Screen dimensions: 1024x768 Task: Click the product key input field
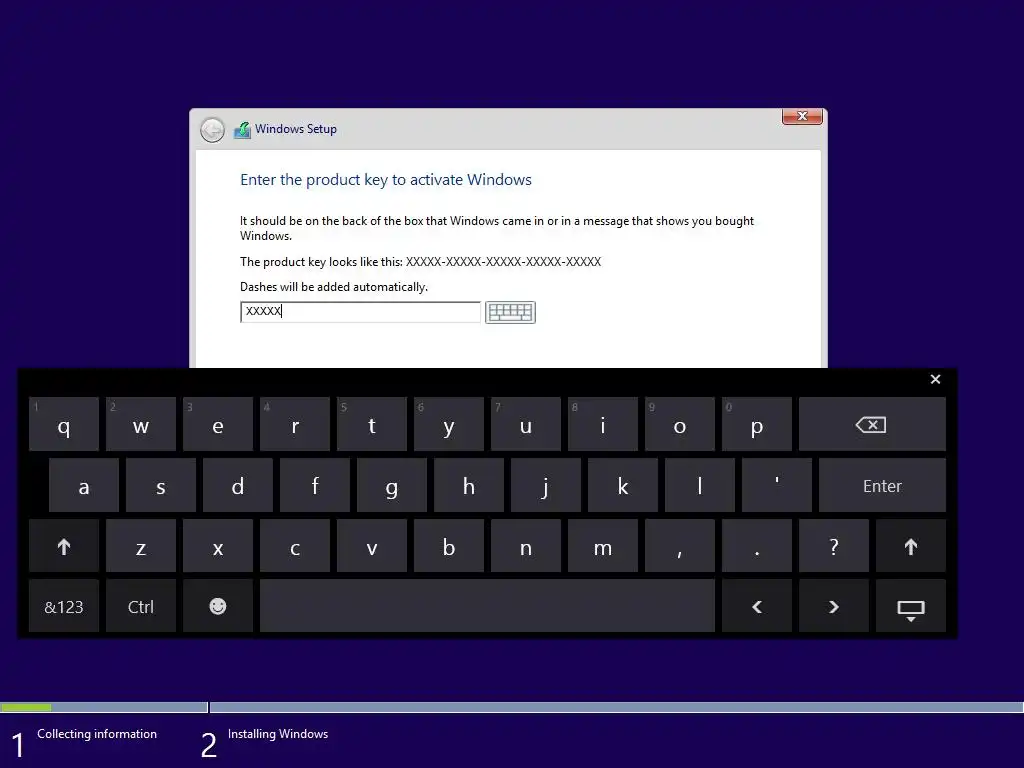[x=360, y=312]
